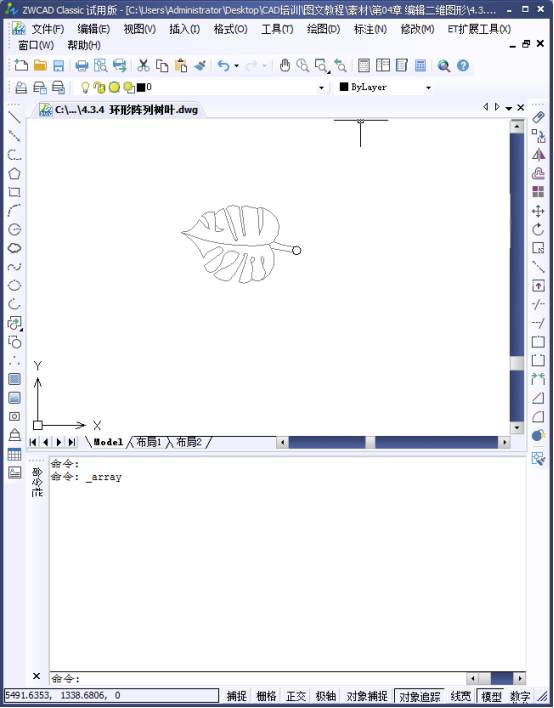This screenshot has width=554, height=708.
Task: Click the black layer color swatch
Action: point(141,88)
